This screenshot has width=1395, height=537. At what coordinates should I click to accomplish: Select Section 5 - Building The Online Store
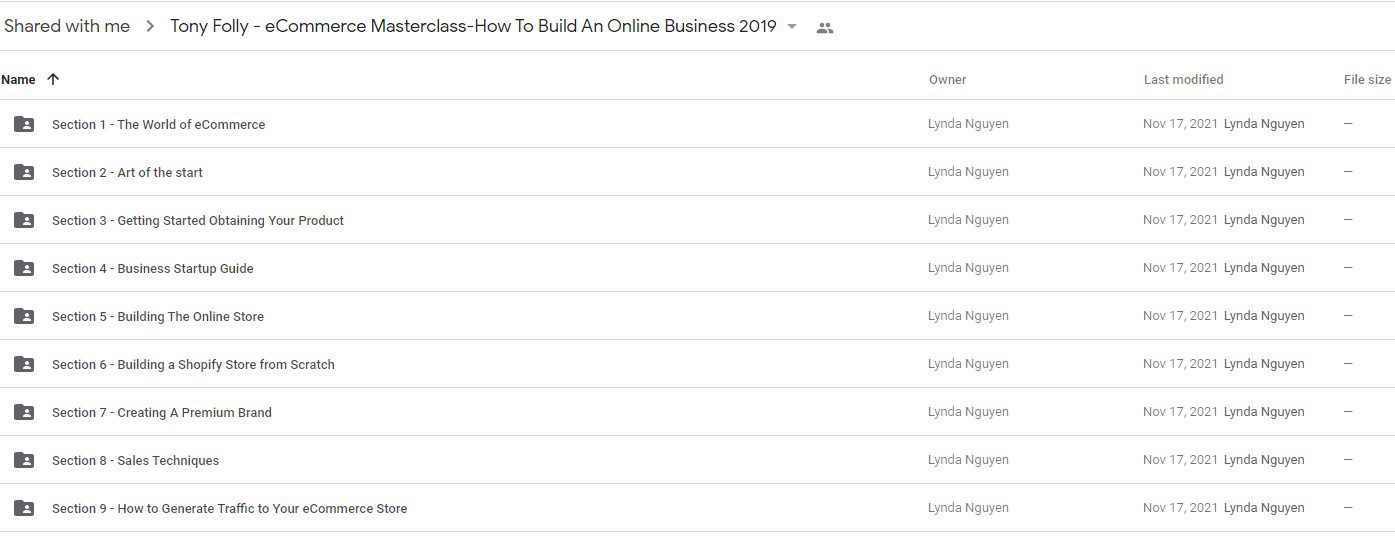(697, 316)
